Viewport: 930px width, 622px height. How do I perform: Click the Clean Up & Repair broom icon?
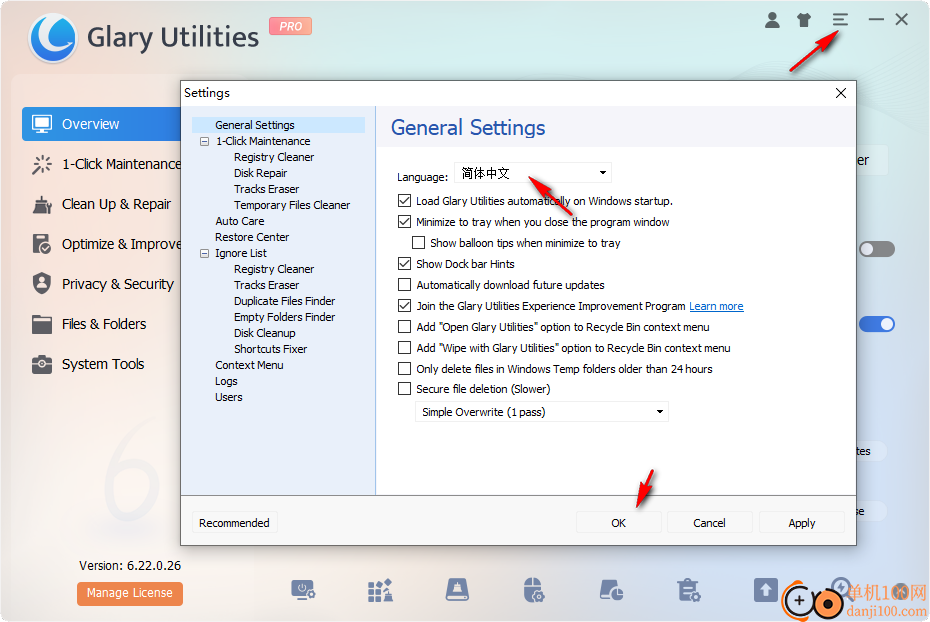point(42,205)
